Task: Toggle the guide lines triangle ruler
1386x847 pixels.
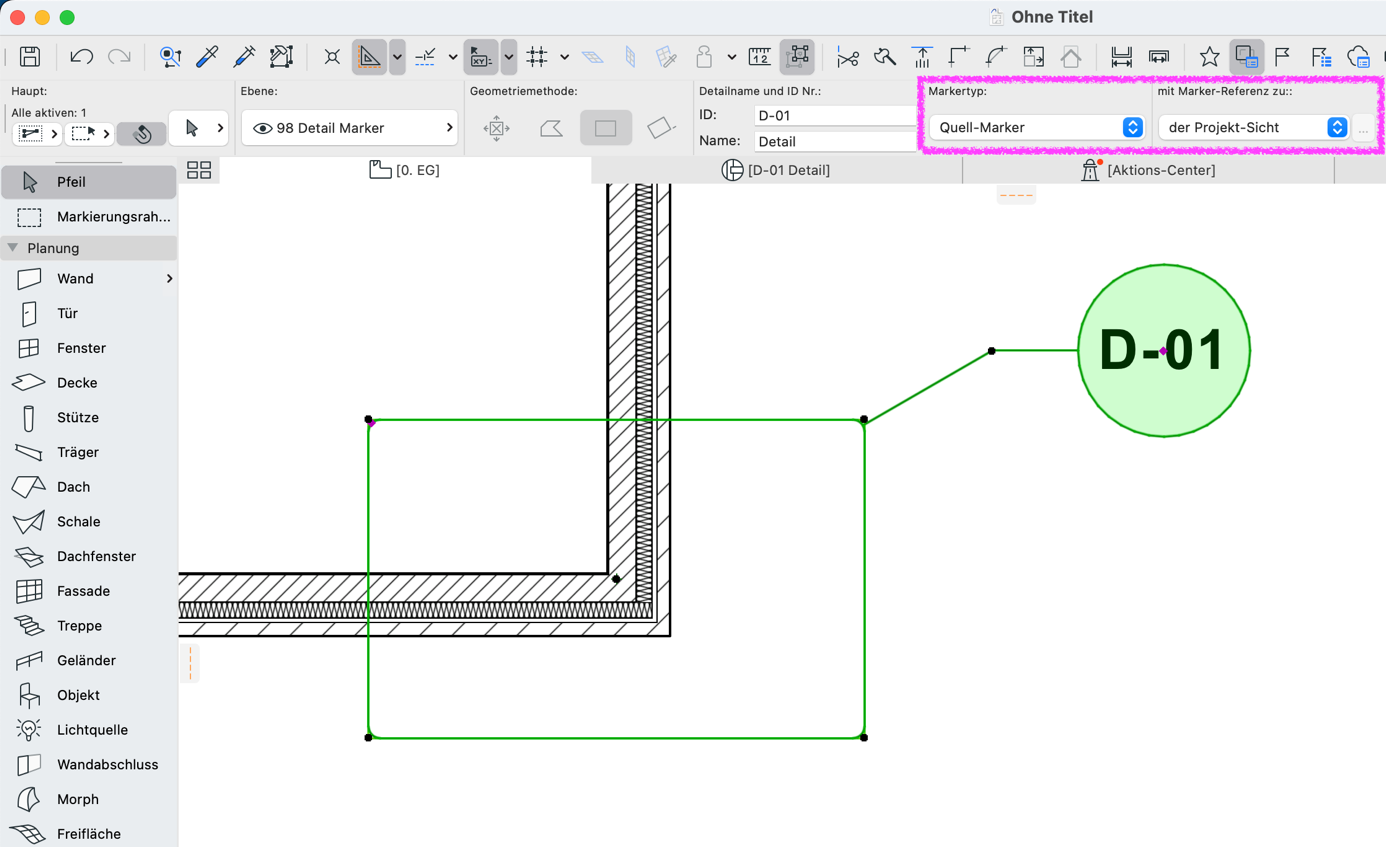Action: [369, 57]
